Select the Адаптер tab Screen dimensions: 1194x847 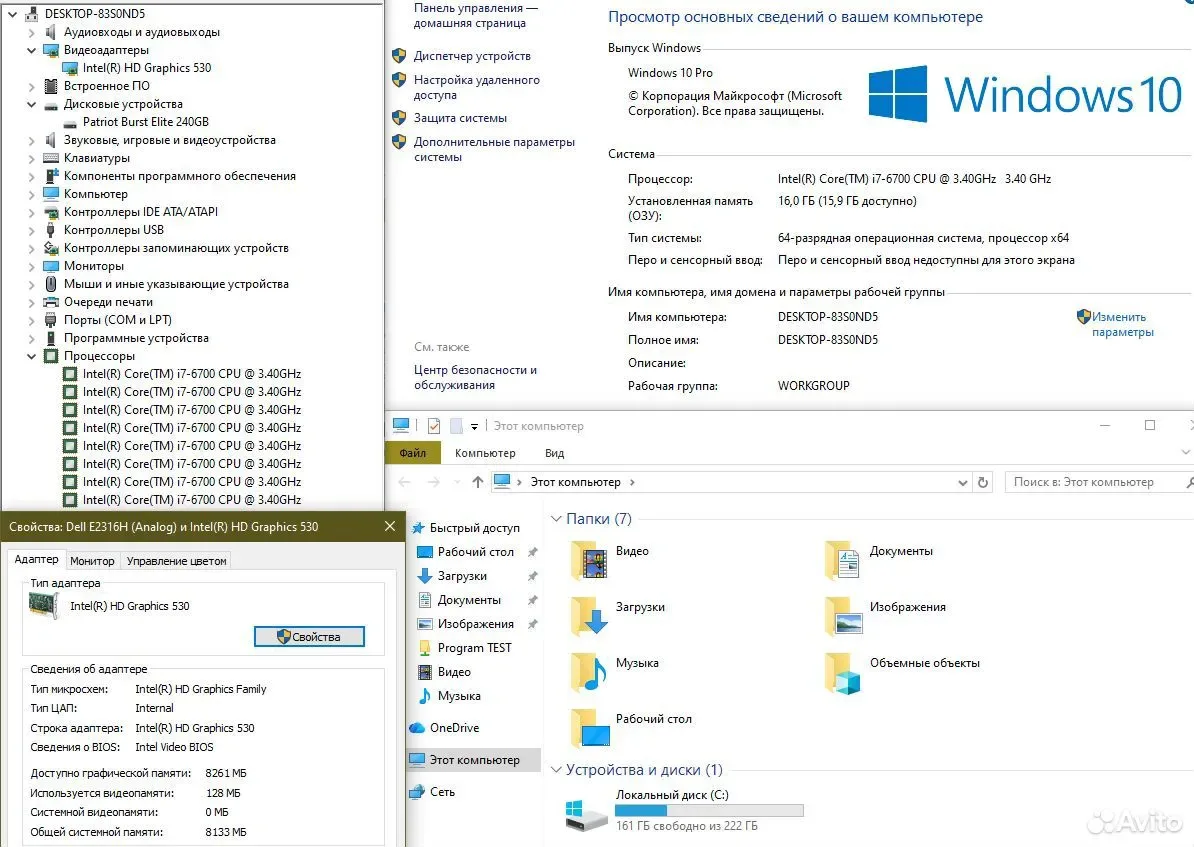(x=36, y=559)
